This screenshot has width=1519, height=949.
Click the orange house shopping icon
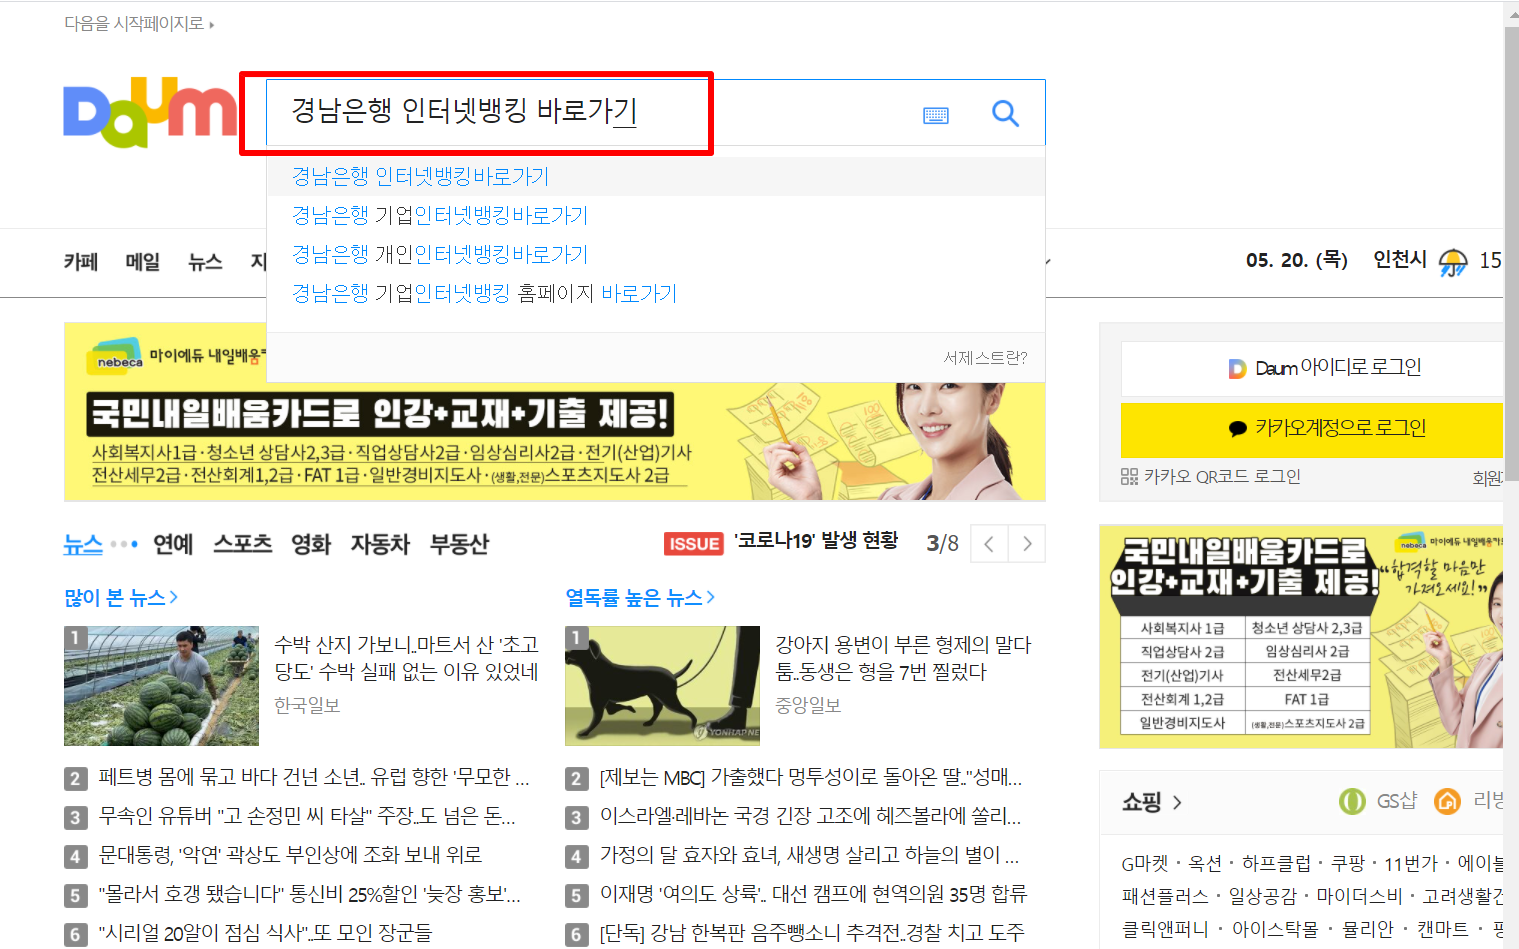click(1447, 801)
